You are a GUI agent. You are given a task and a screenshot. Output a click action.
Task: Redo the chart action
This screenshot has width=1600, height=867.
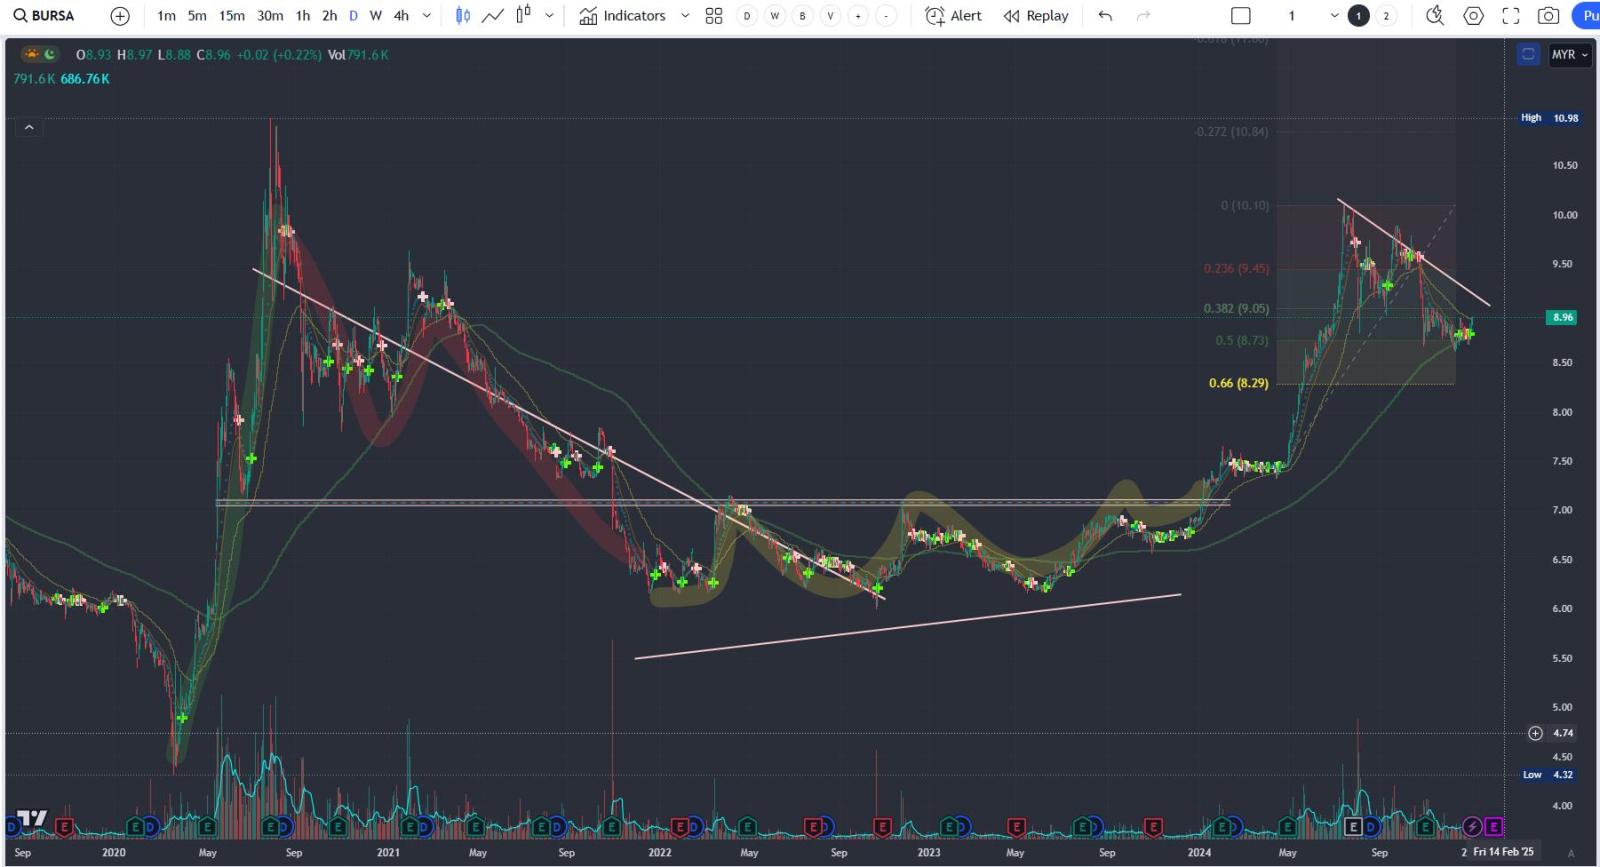pyautogui.click(x=1144, y=16)
